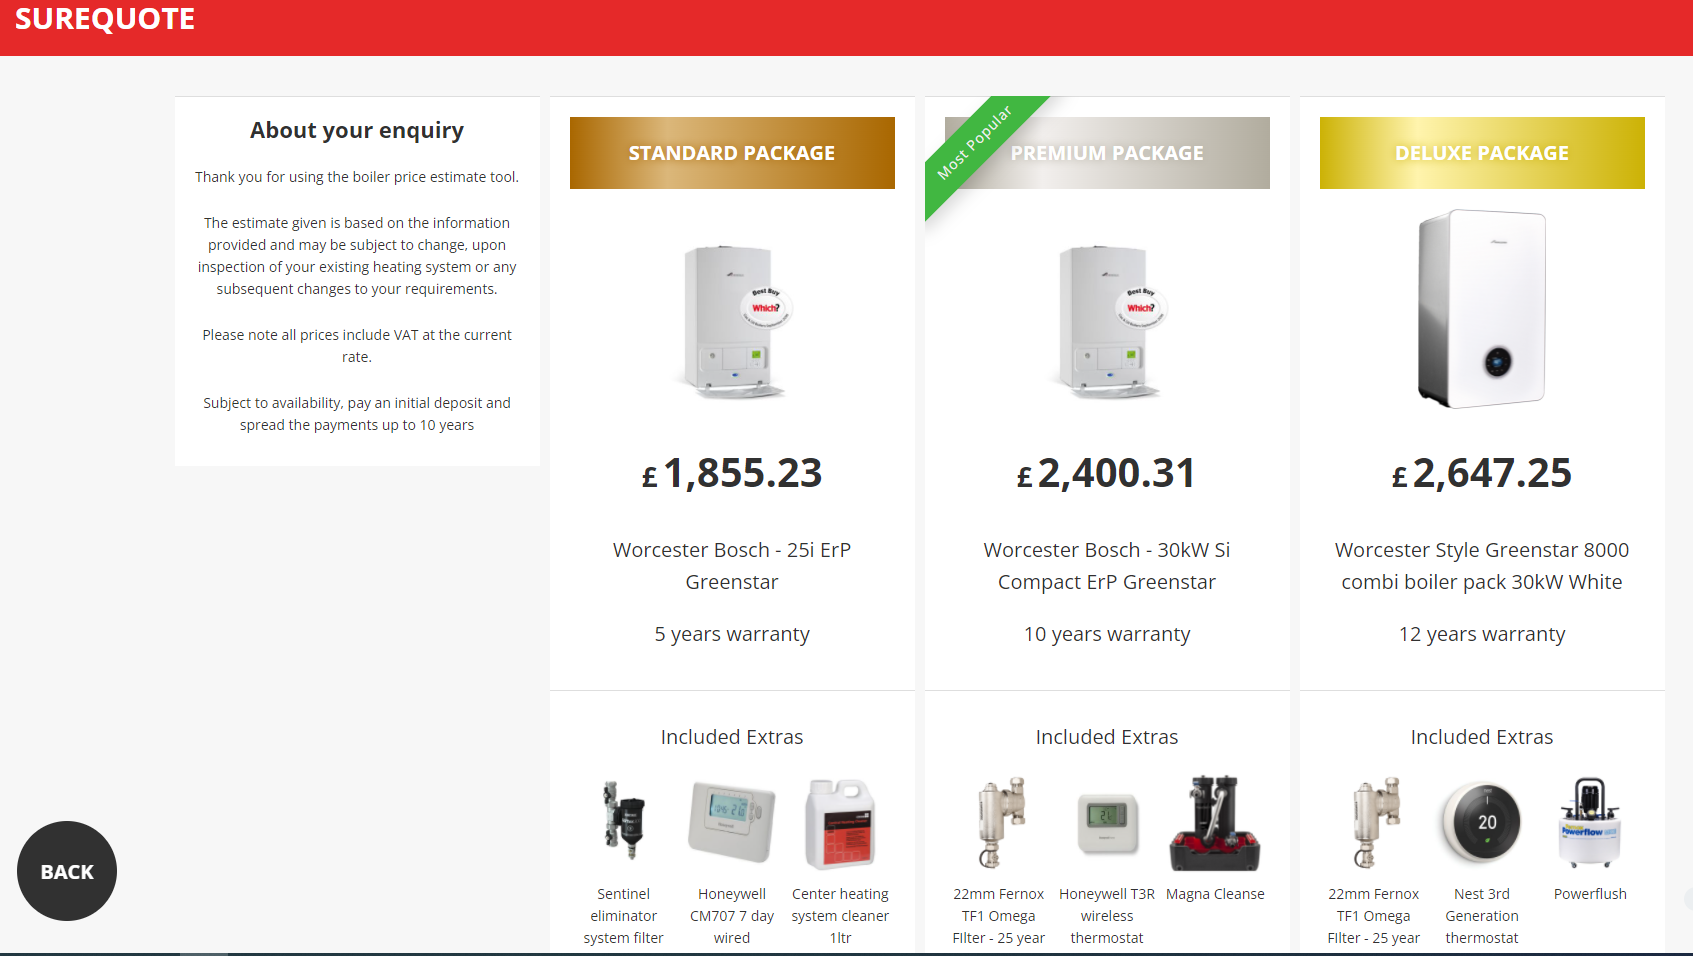Click the SUREQUOTE logo
This screenshot has height=956, width=1693.
[104, 18]
